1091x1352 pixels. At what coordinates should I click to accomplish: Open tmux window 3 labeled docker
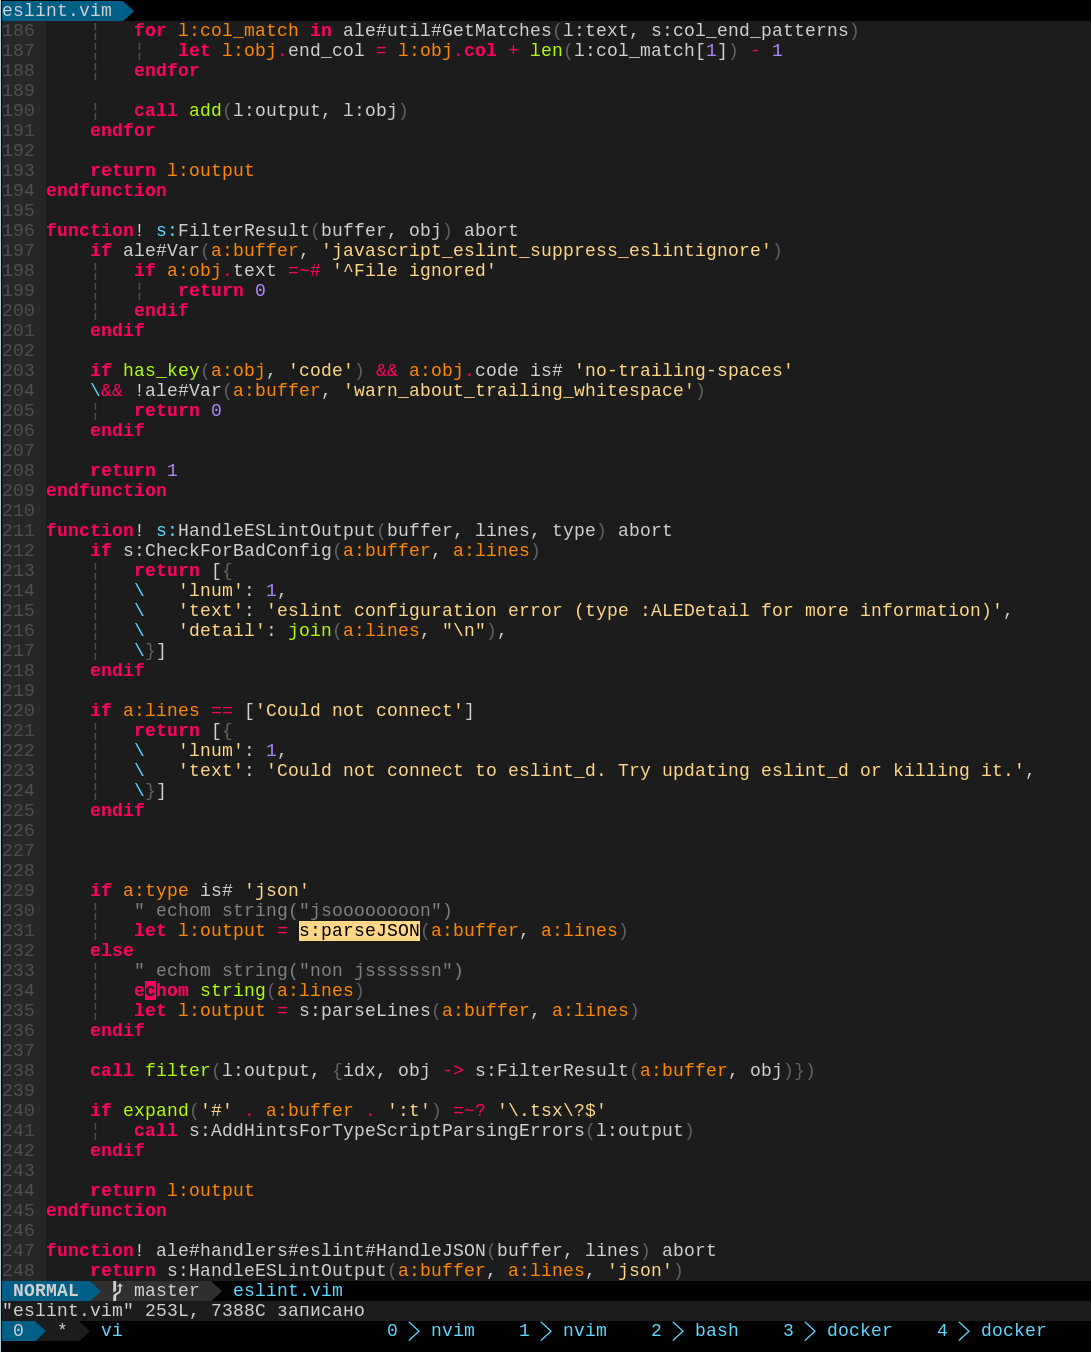point(860,1330)
